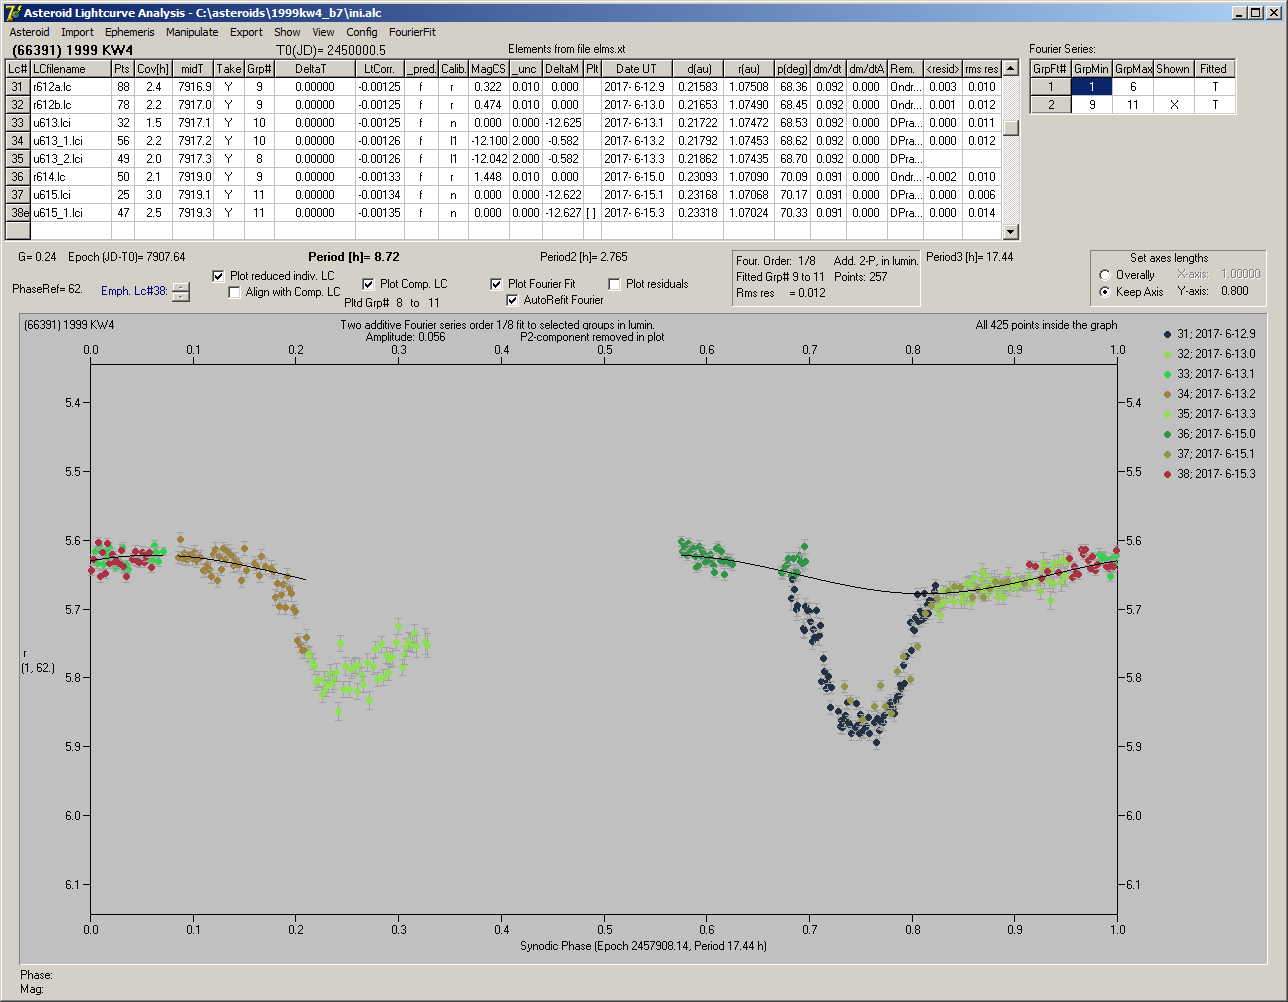Screen dimensions: 1288x1002
Task: Click the rms res column header
Action: (982, 69)
